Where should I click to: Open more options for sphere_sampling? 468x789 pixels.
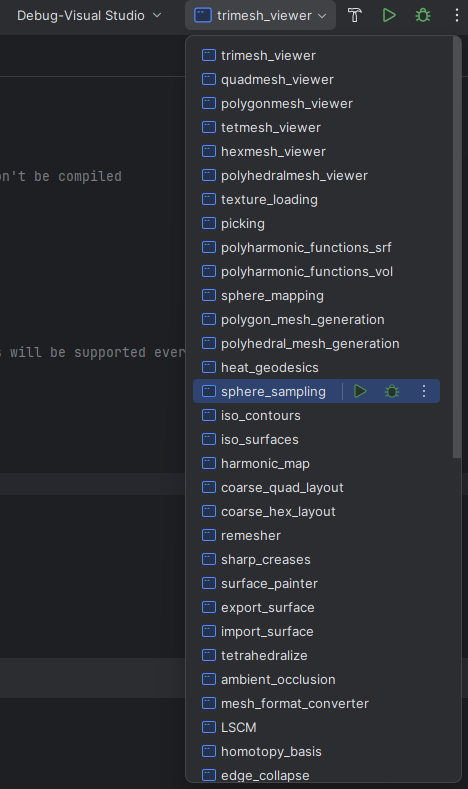point(424,391)
